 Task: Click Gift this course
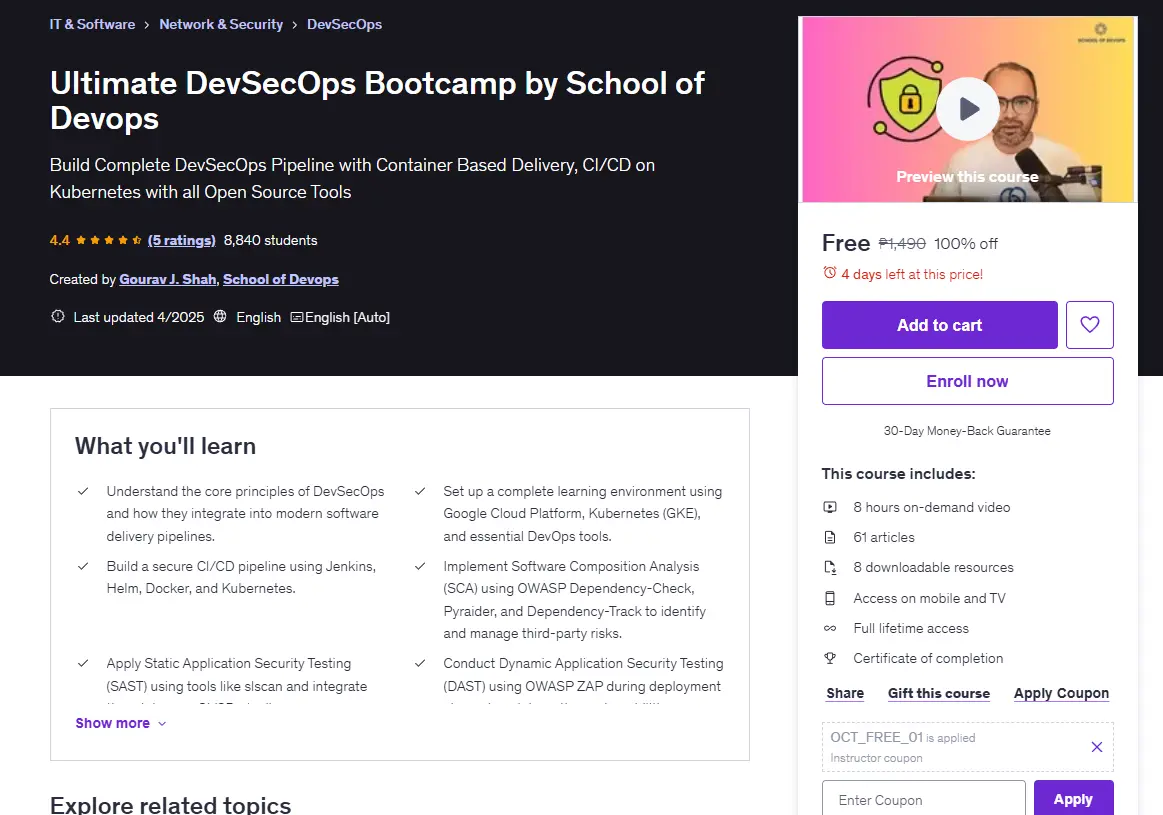click(938, 693)
